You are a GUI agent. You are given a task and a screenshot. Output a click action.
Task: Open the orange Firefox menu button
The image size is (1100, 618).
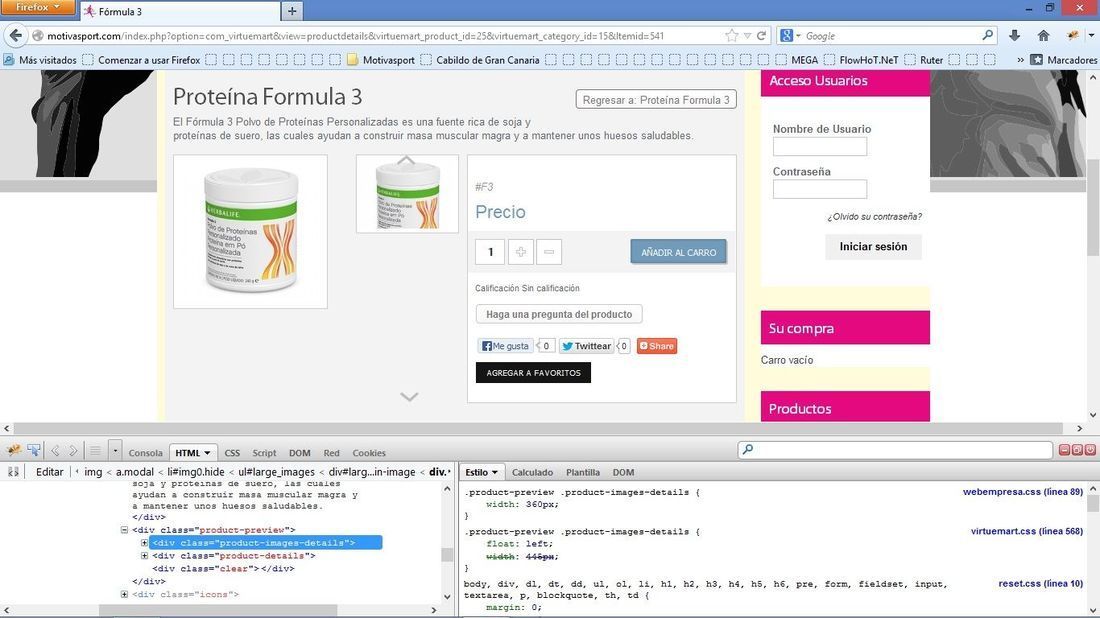pyautogui.click(x=38, y=7)
